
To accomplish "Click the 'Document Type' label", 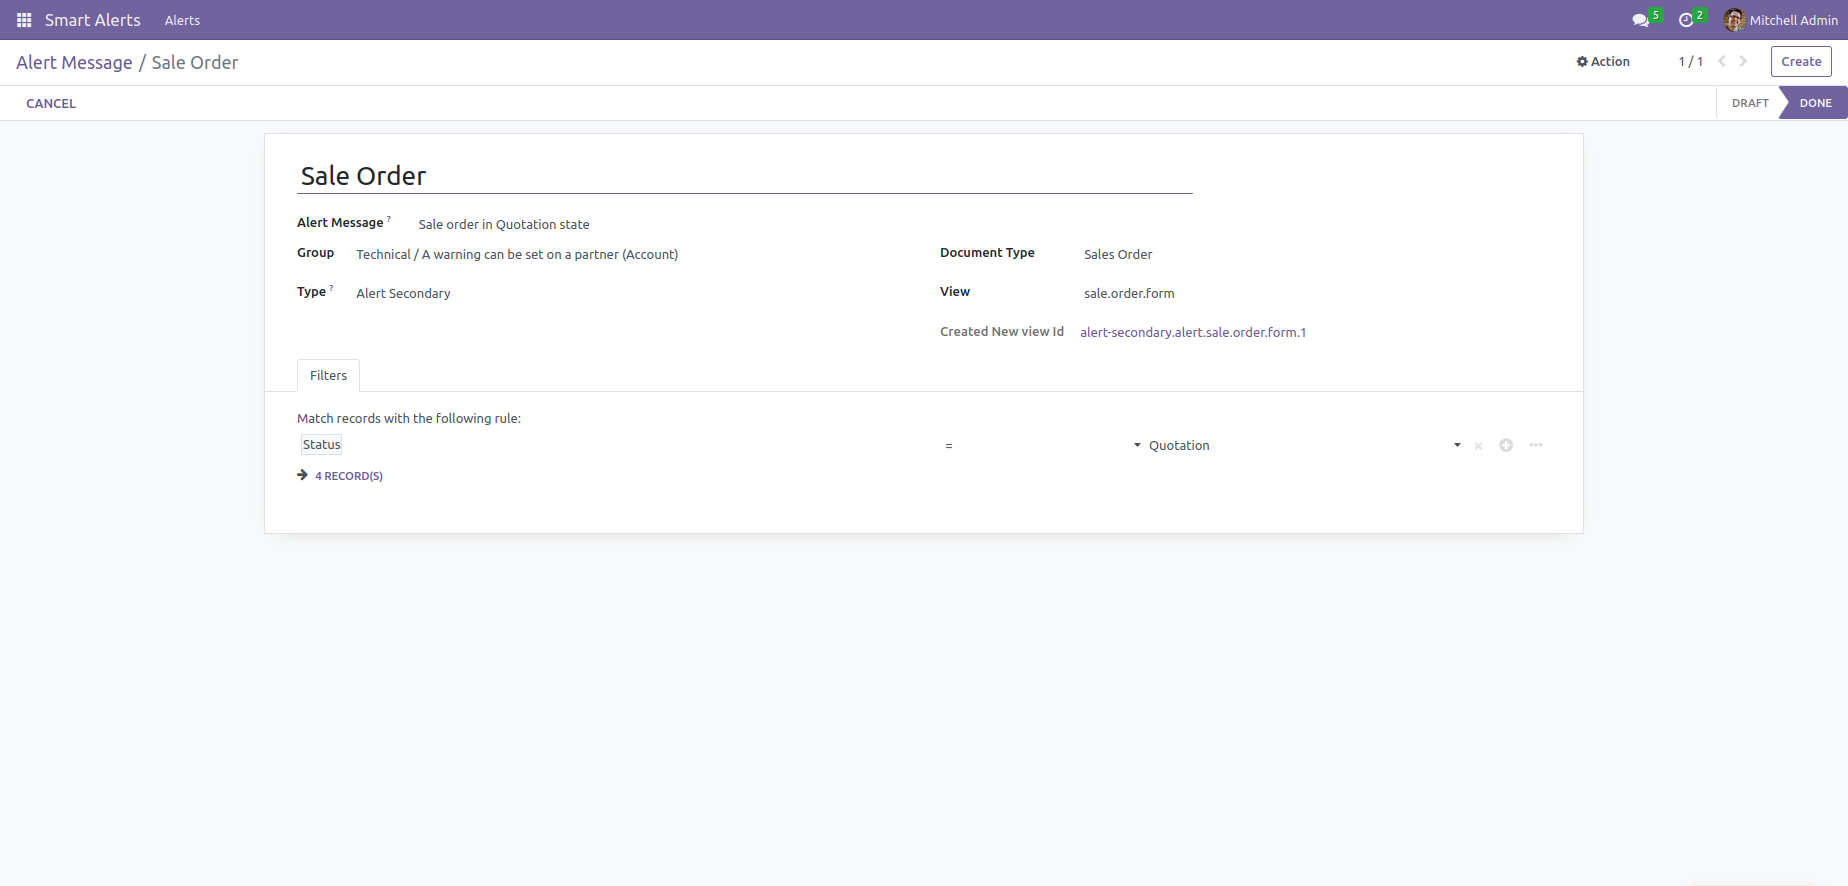I will point(987,252).
